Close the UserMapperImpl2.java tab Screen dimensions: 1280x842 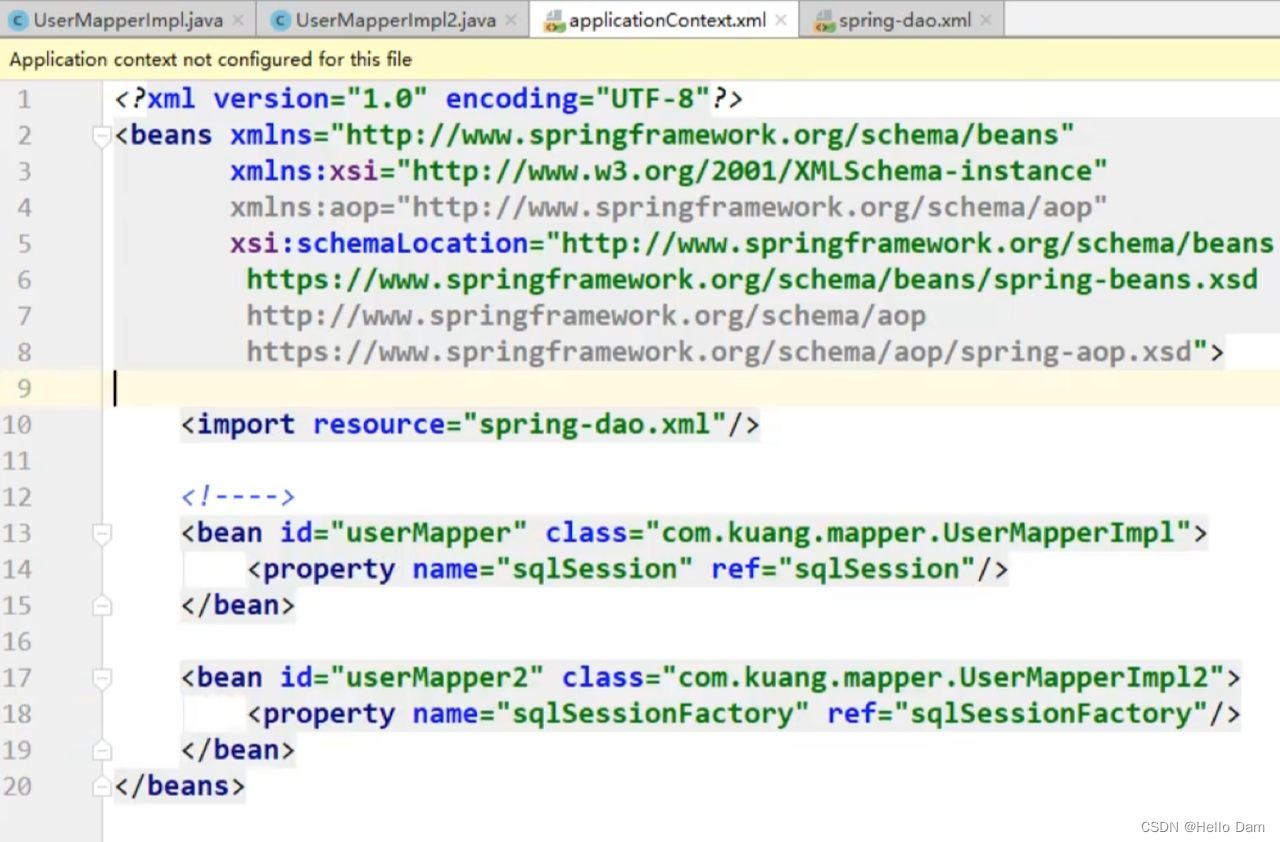[510, 20]
